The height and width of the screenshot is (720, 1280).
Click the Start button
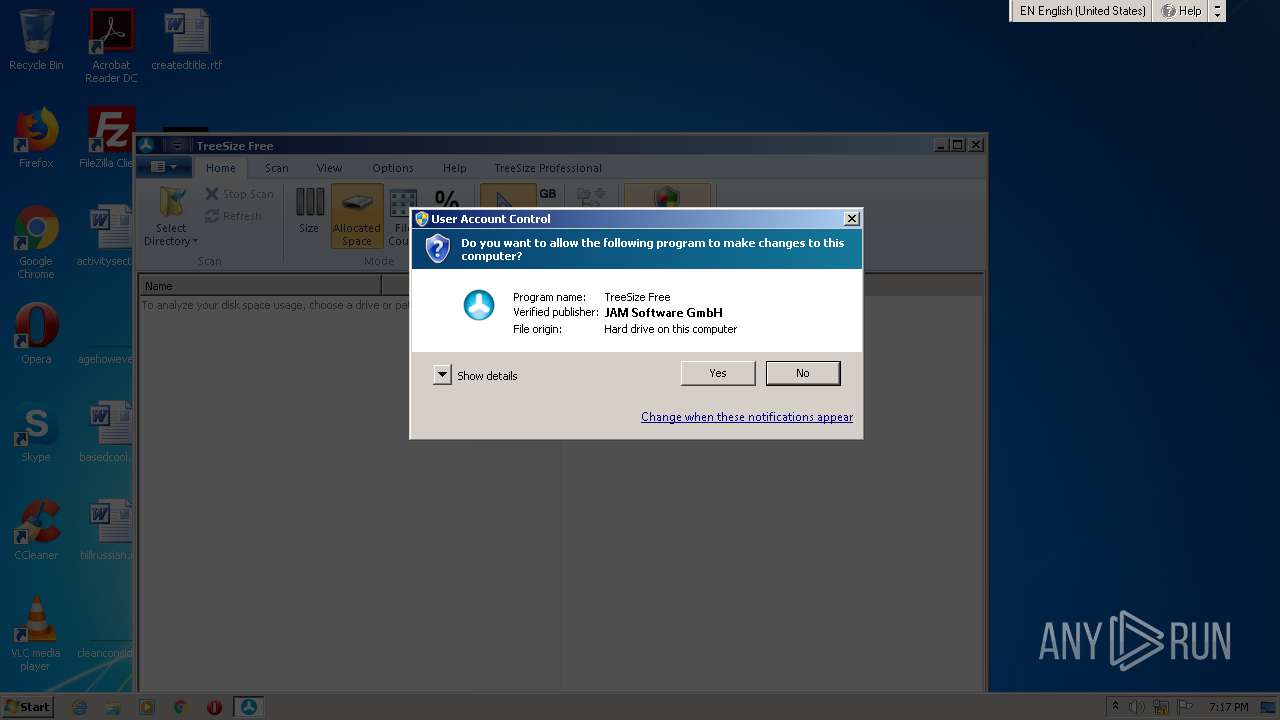(27, 707)
